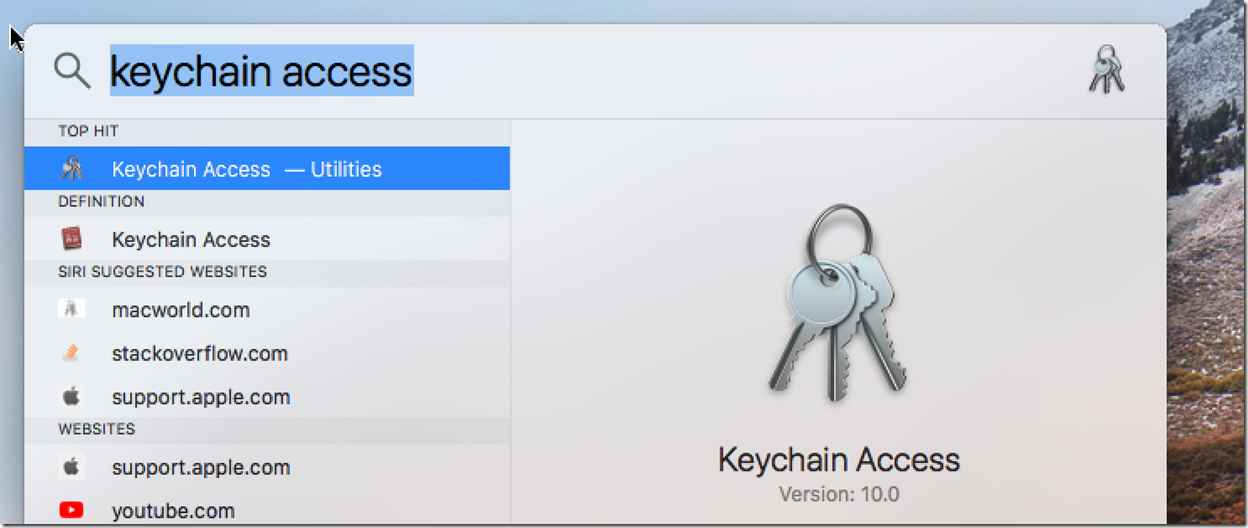Click the YouTube red play icon
Screen dimensions: 1248x528
coord(71,510)
